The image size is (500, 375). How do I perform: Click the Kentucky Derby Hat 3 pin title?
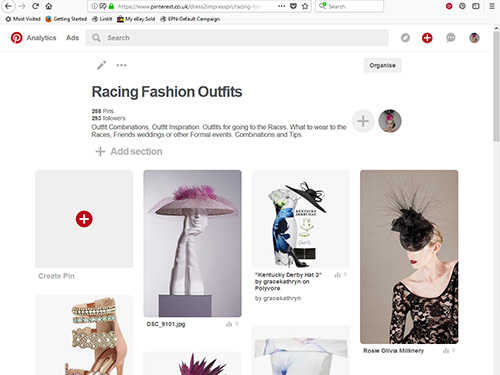(288, 281)
